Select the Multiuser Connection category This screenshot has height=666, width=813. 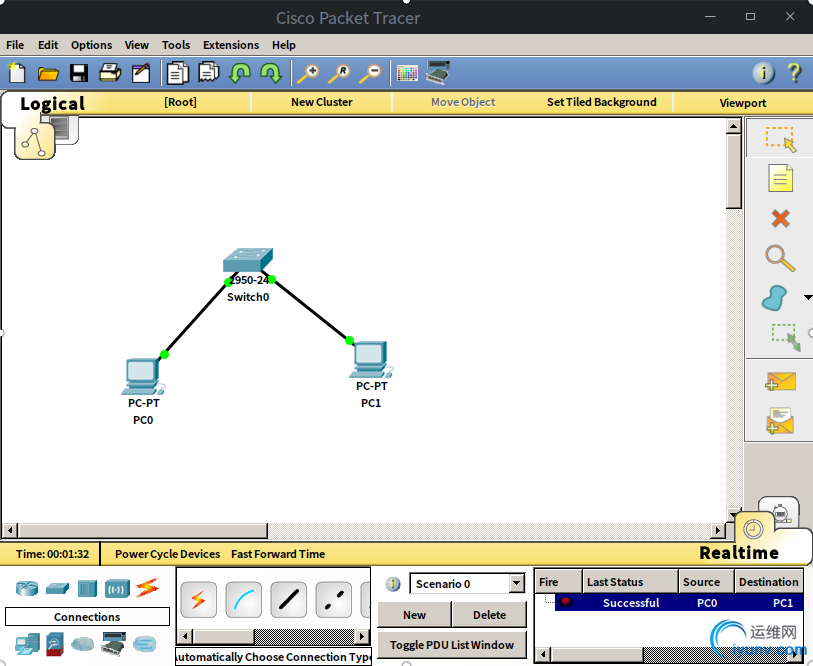pos(145,644)
